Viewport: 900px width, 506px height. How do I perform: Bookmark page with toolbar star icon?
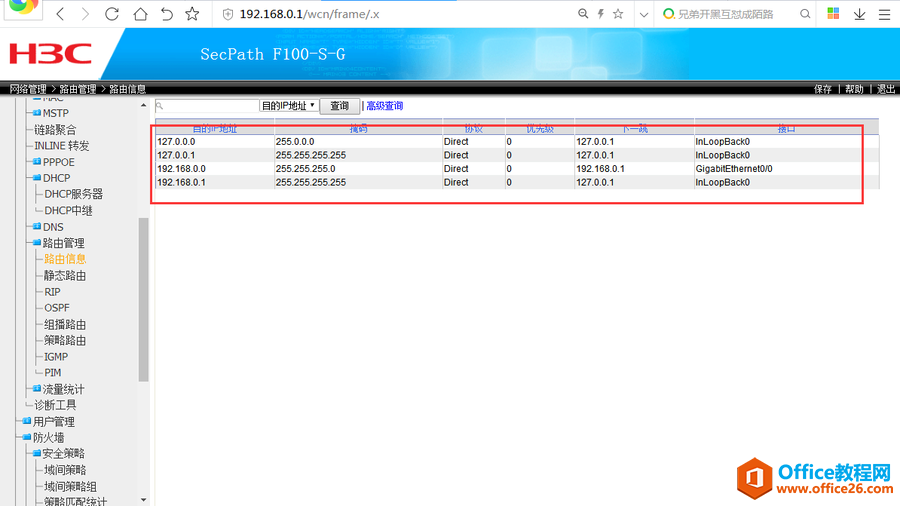192,14
